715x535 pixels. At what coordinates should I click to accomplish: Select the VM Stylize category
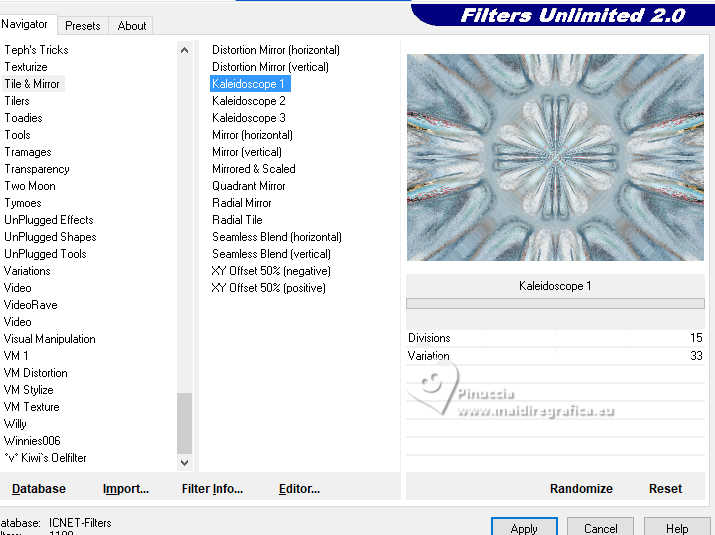pos(29,390)
